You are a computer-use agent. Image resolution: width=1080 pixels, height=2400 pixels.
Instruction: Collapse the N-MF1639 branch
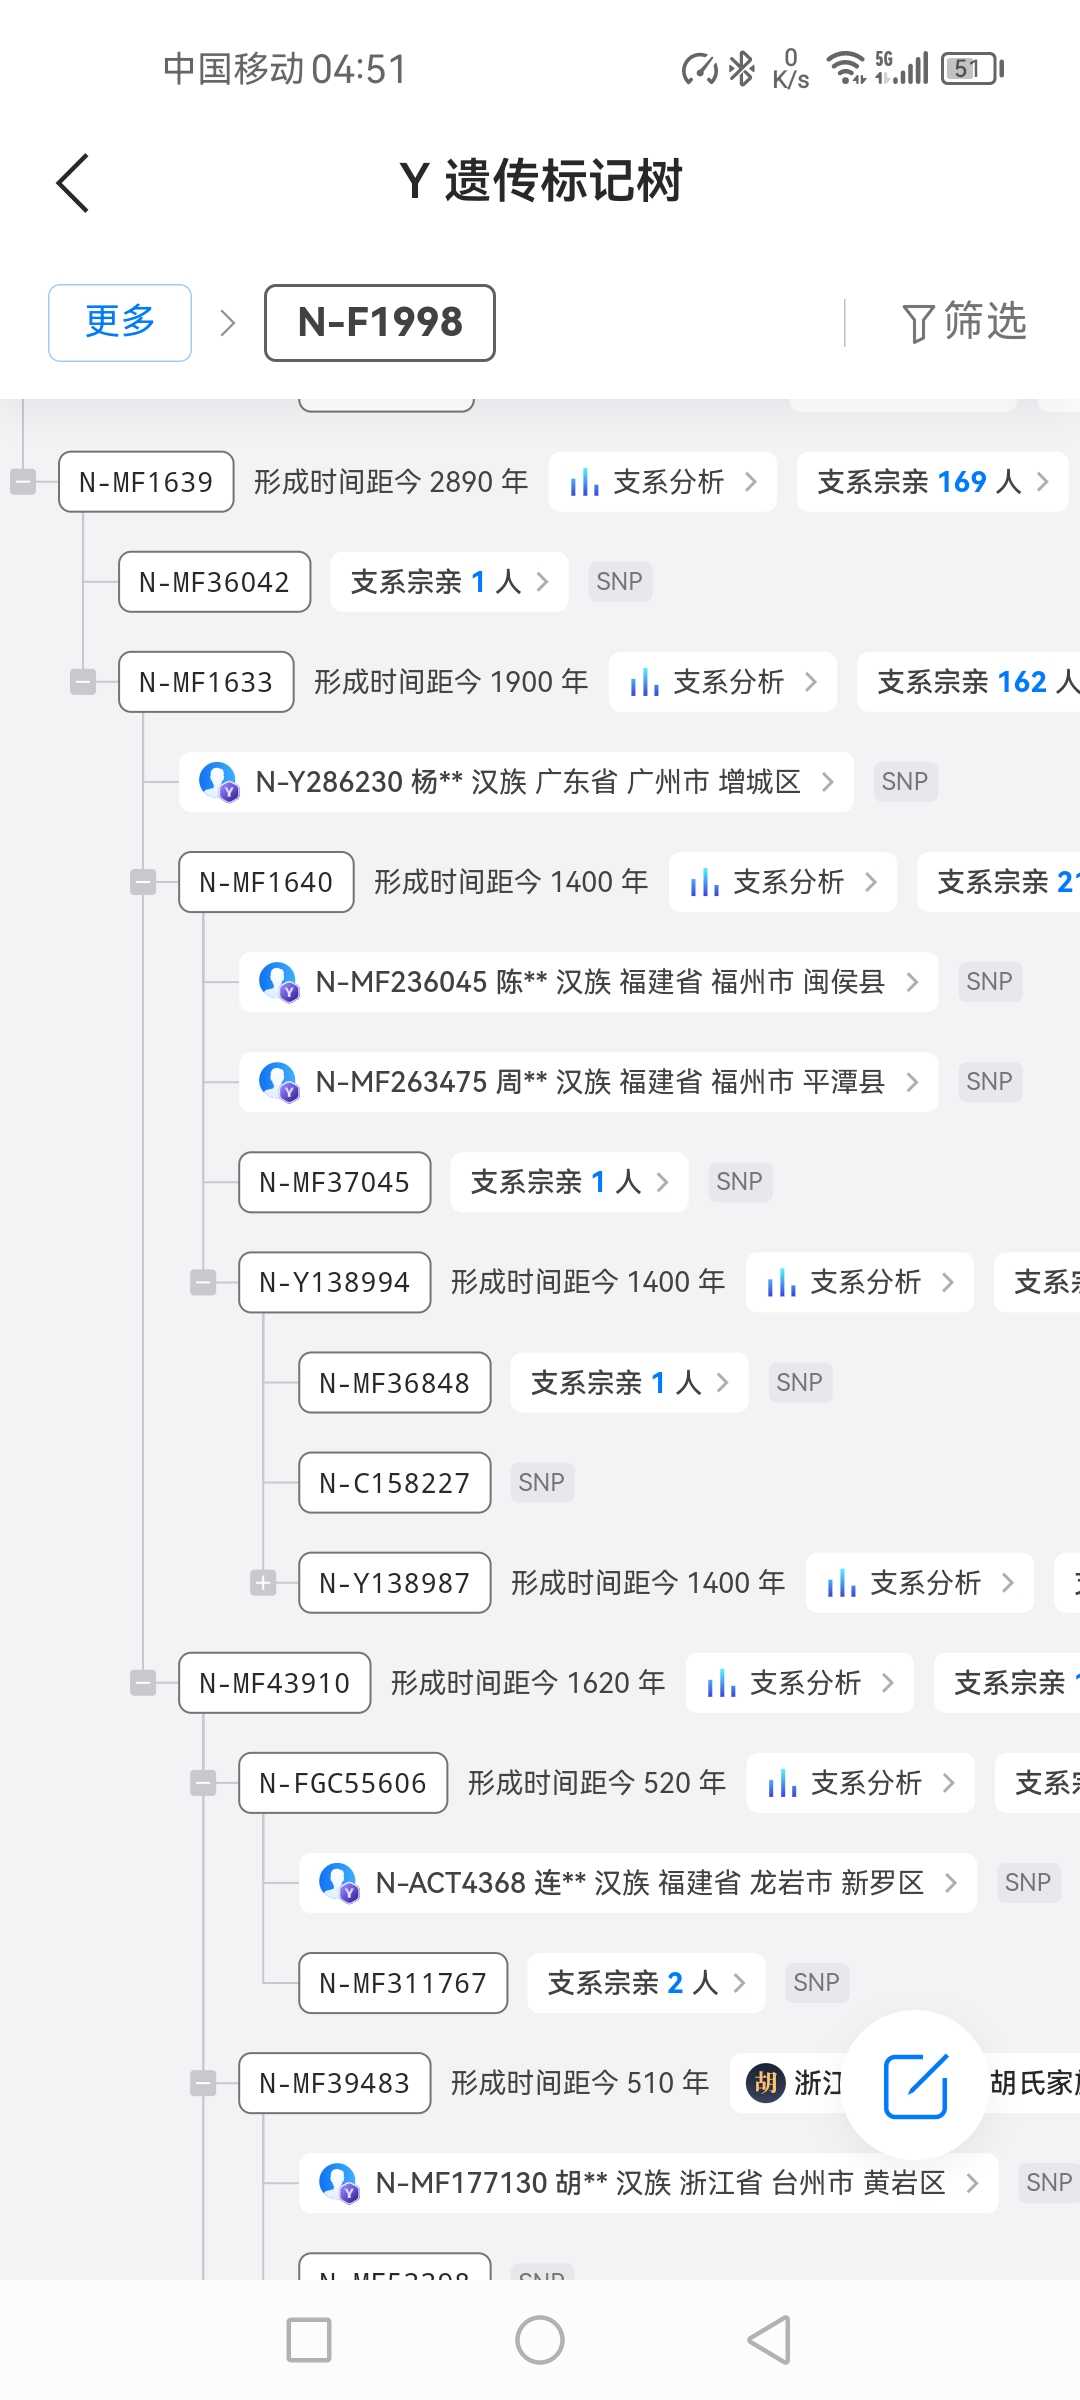23,482
